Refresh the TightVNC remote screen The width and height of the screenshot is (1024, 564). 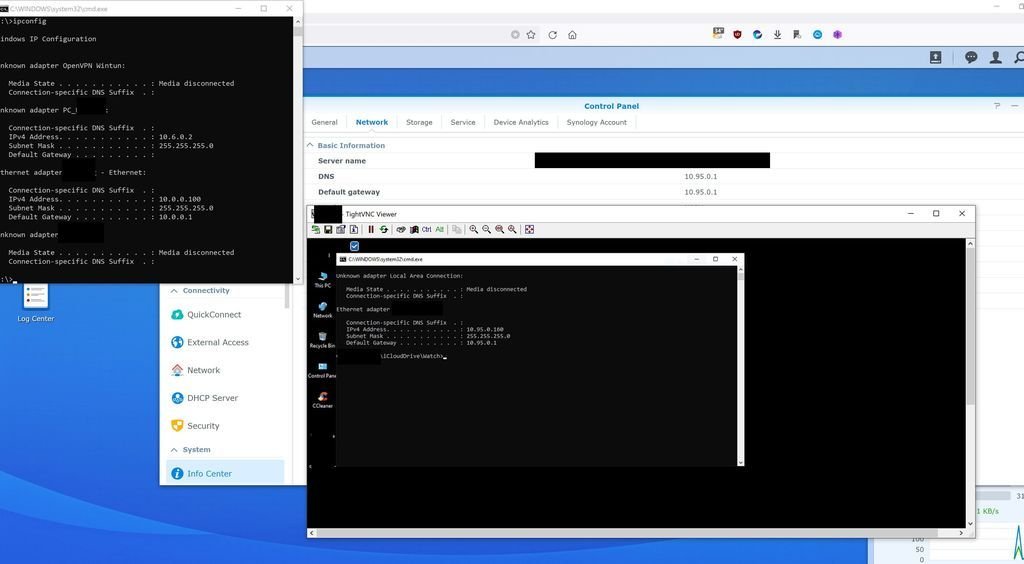click(383, 229)
